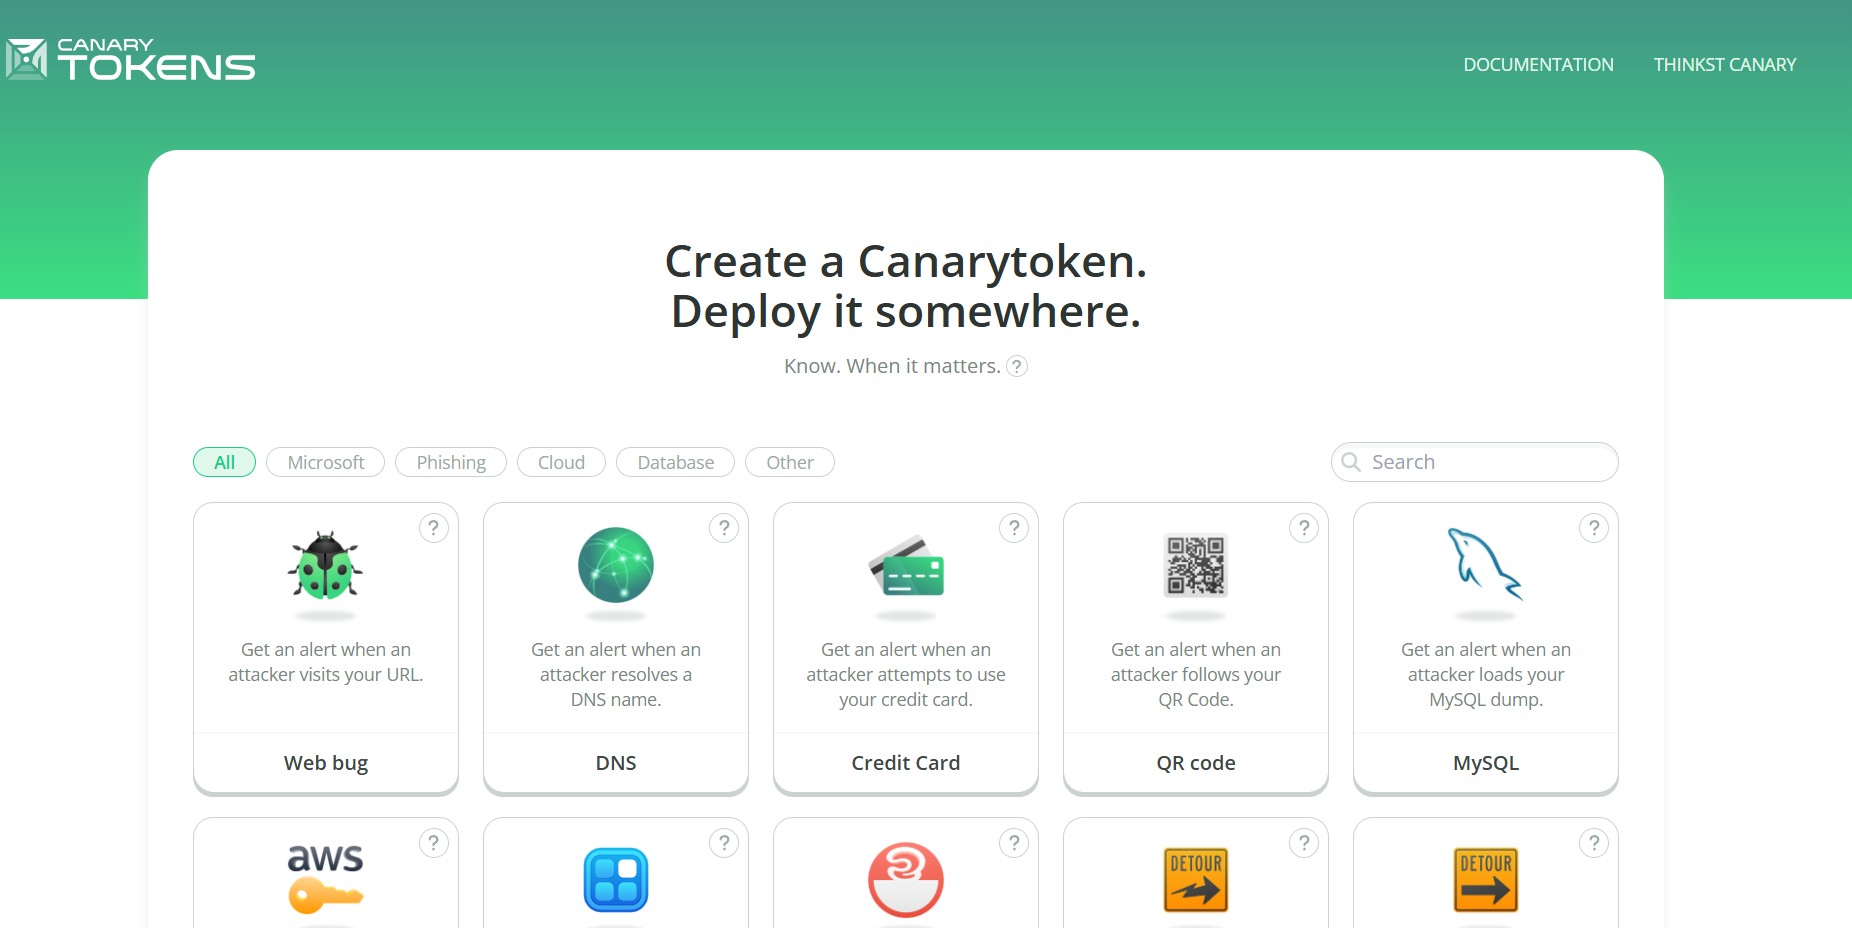Viewport: 1852px width, 928px height.
Task: Show Cloud category tokens
Action: [x=561, y=462]
